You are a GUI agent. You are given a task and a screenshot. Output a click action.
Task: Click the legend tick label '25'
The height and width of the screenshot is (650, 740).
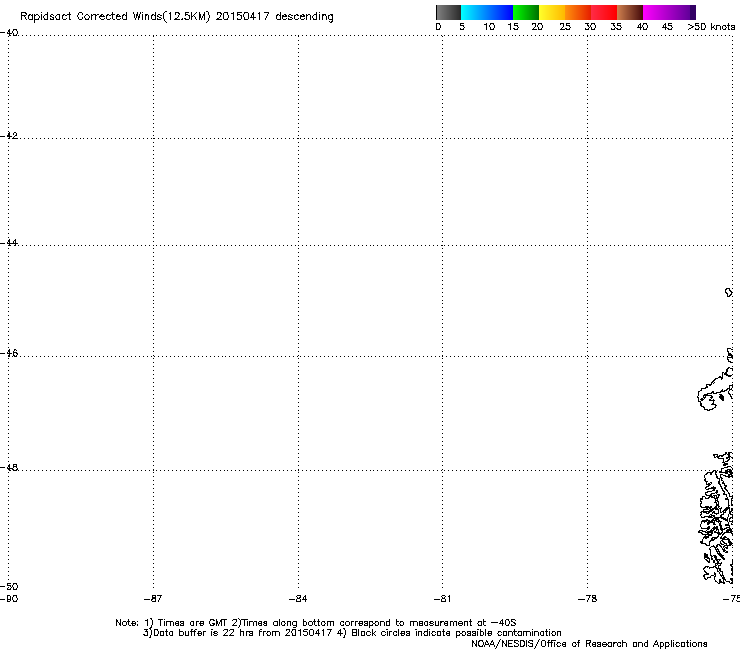point(565,27)
